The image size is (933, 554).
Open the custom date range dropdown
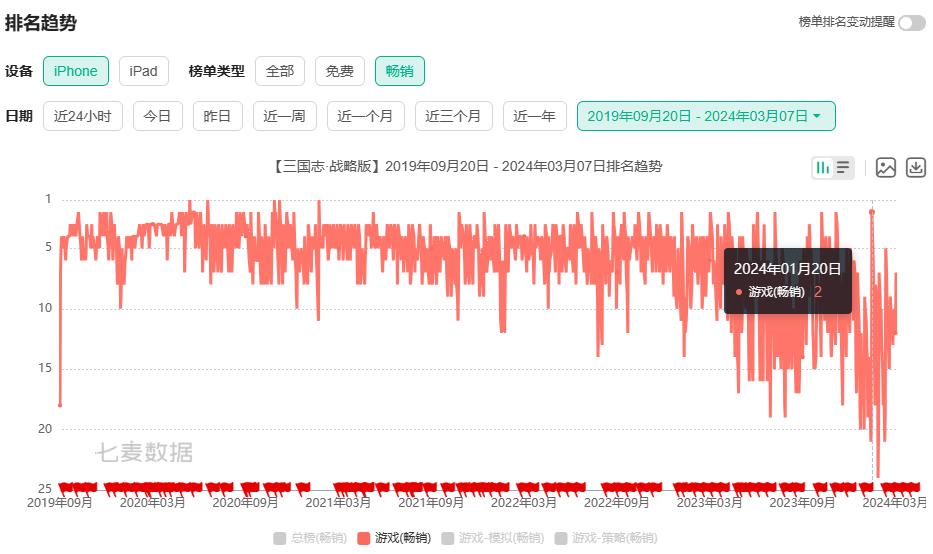(x=705, y=116)
